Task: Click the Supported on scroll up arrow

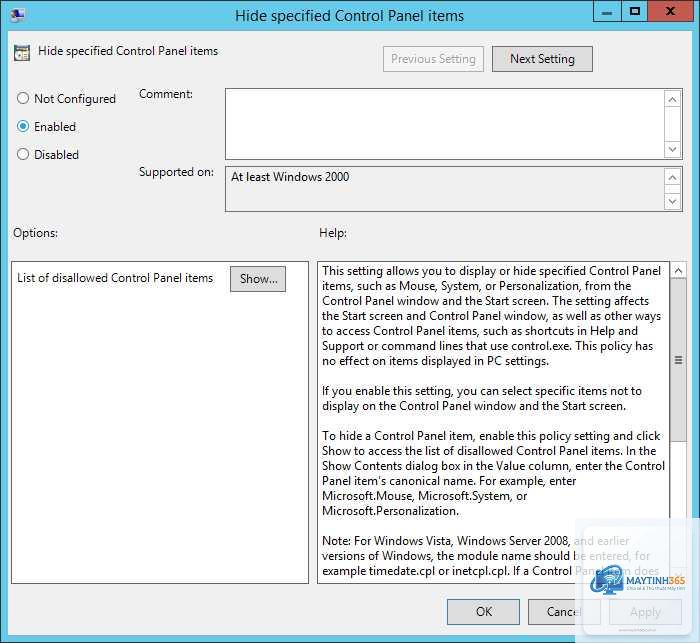Action: click(x=673, y=178)
